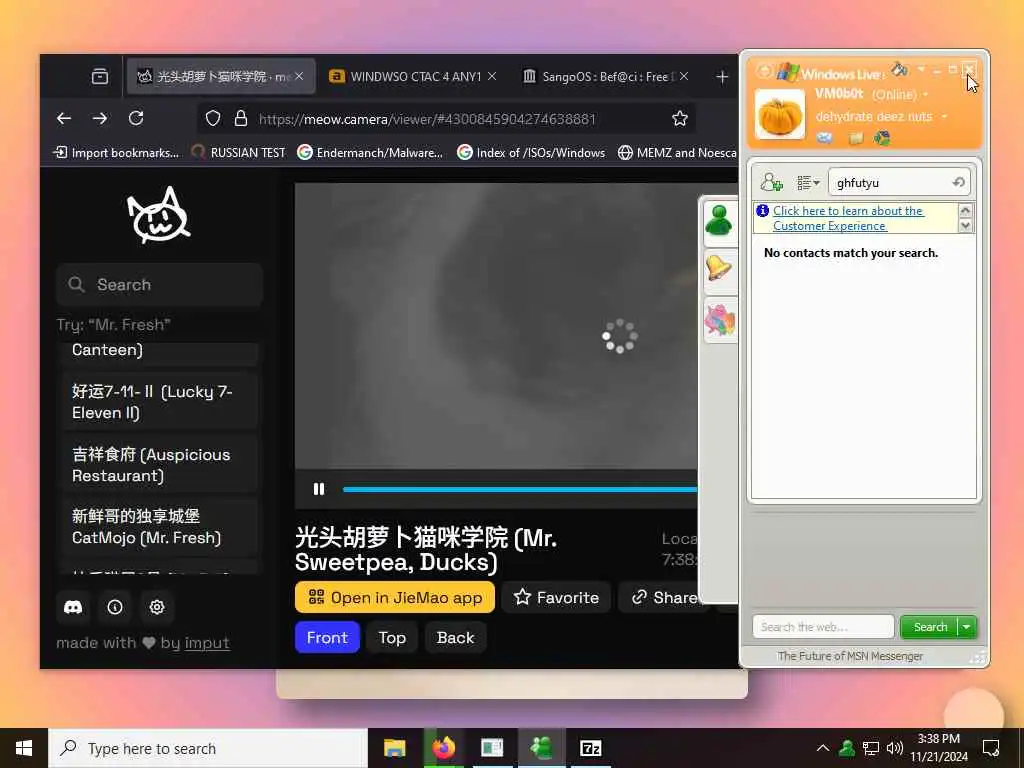
Task: Select CatMojo (Mr. Fresh) feeder in list
Action: [x=160, y=527]
